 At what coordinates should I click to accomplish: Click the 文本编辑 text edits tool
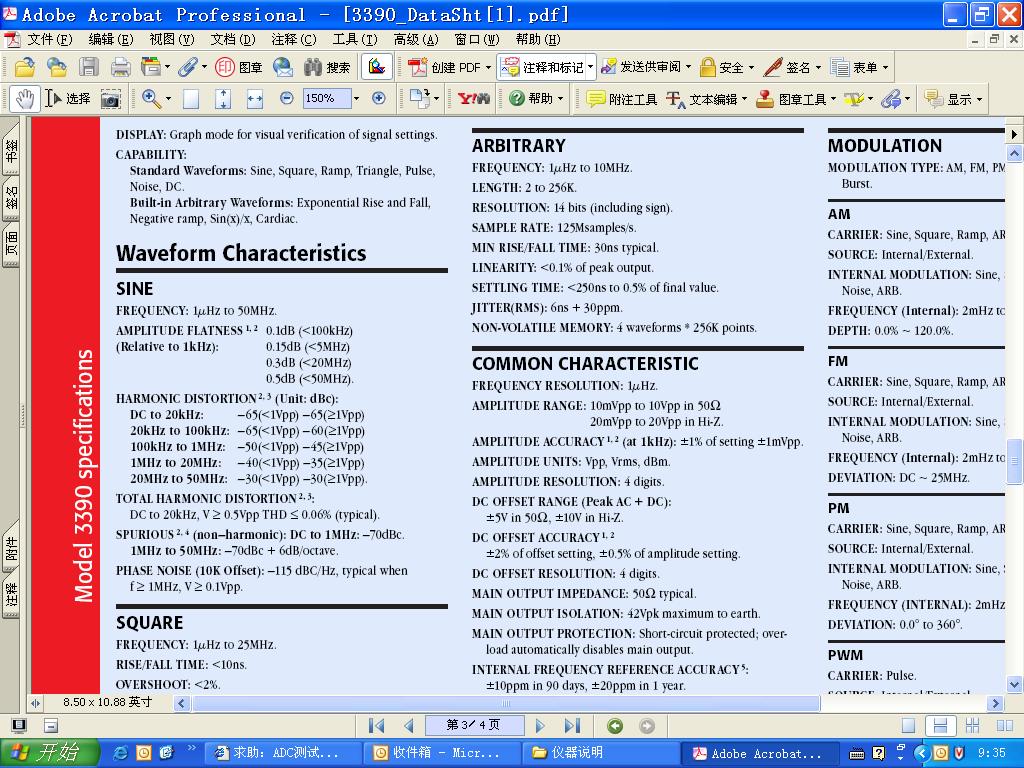(x=702, y=99)
